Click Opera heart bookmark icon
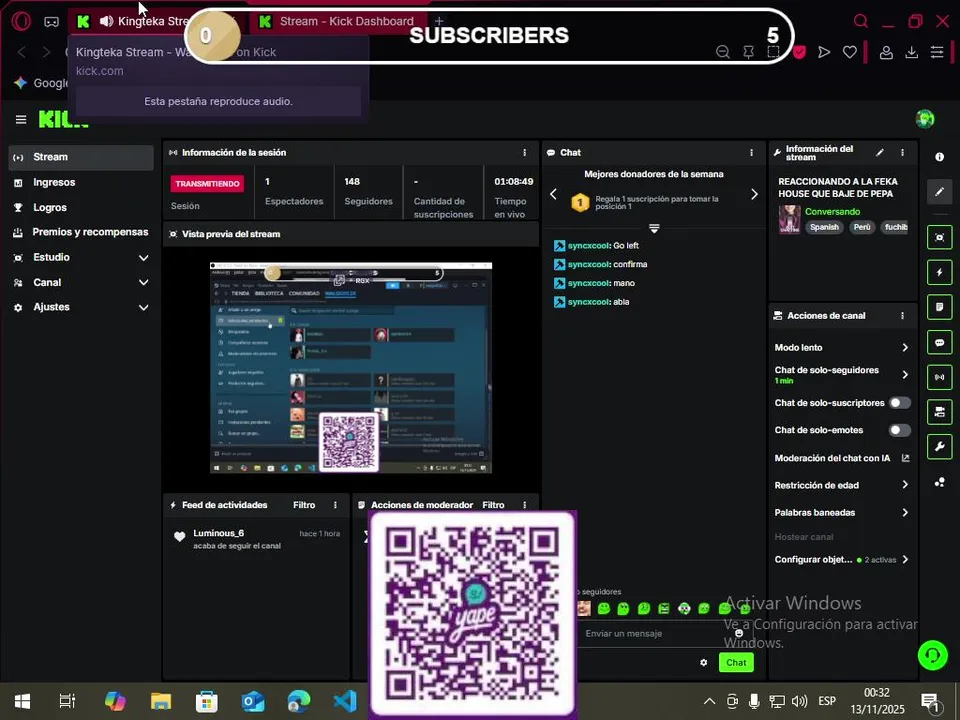This screenshot has height=720, width=960. coord(849,53)
